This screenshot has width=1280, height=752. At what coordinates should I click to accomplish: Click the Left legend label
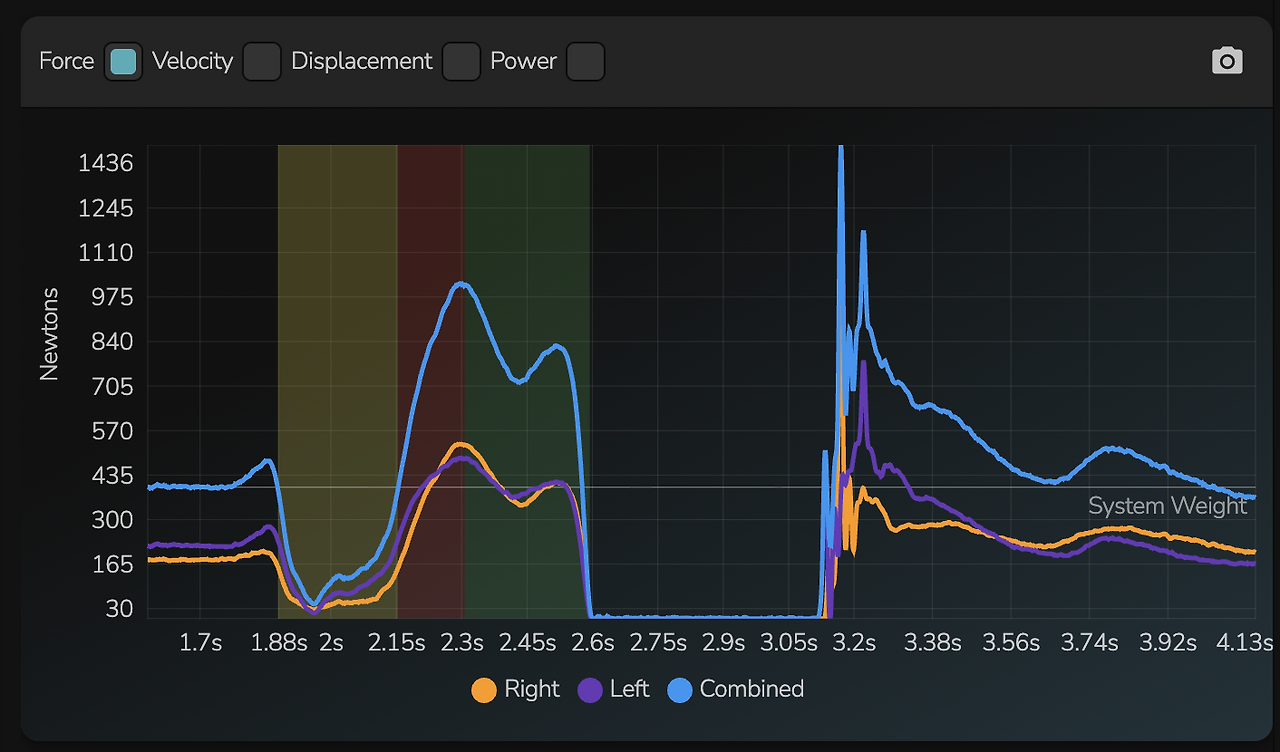pyautogui.click(x=629, y=689)
